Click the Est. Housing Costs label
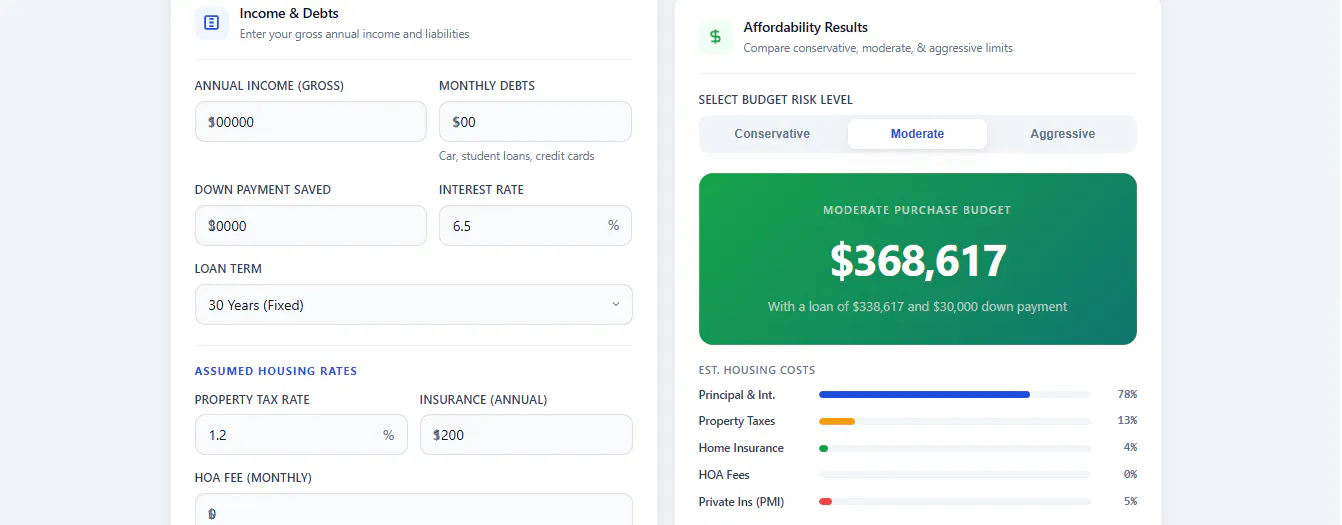 [x=757, y=371]
